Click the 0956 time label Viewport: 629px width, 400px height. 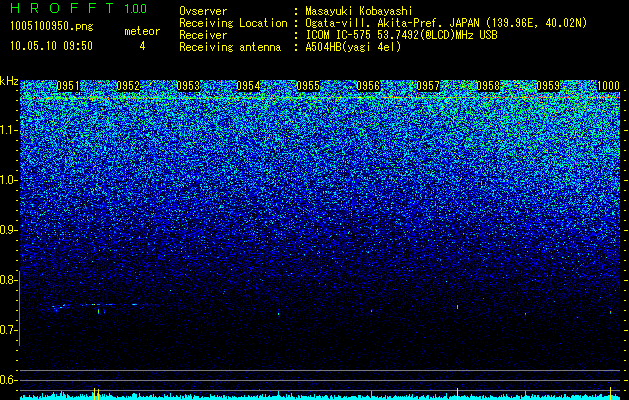[368, 86]
